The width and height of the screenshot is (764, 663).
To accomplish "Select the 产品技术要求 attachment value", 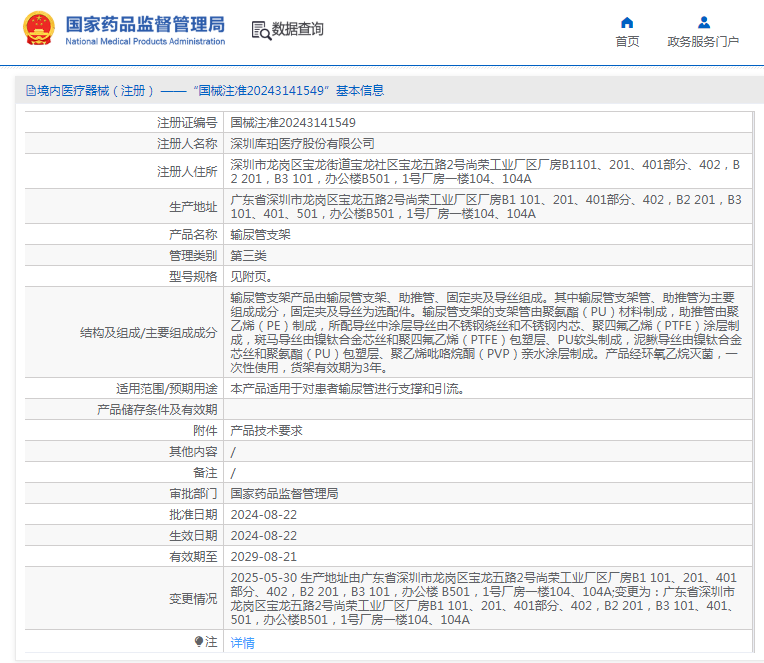I will click(x=267, y=431).
